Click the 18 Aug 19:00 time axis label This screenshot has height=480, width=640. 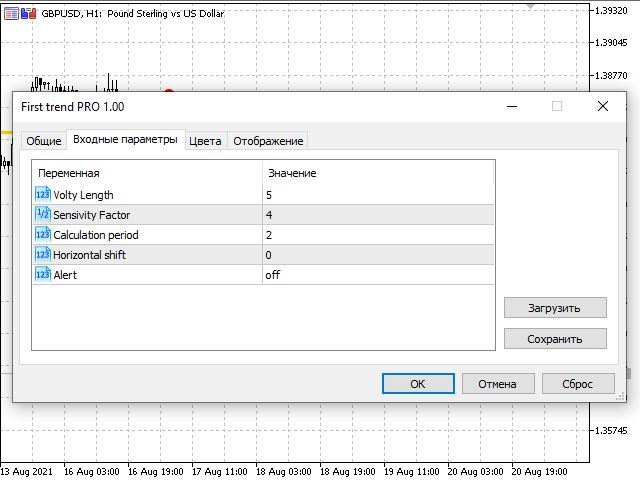tap(348, 472)
